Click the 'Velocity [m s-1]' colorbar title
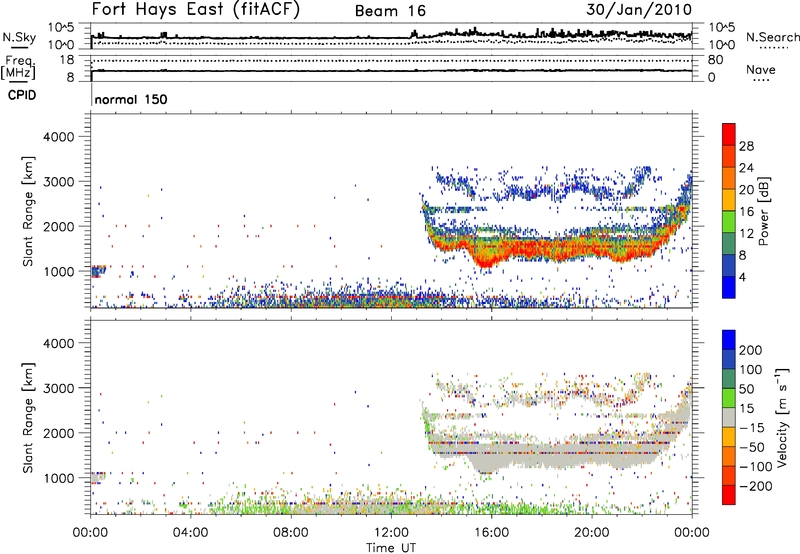800x554 pixels. tap(782, 417)
